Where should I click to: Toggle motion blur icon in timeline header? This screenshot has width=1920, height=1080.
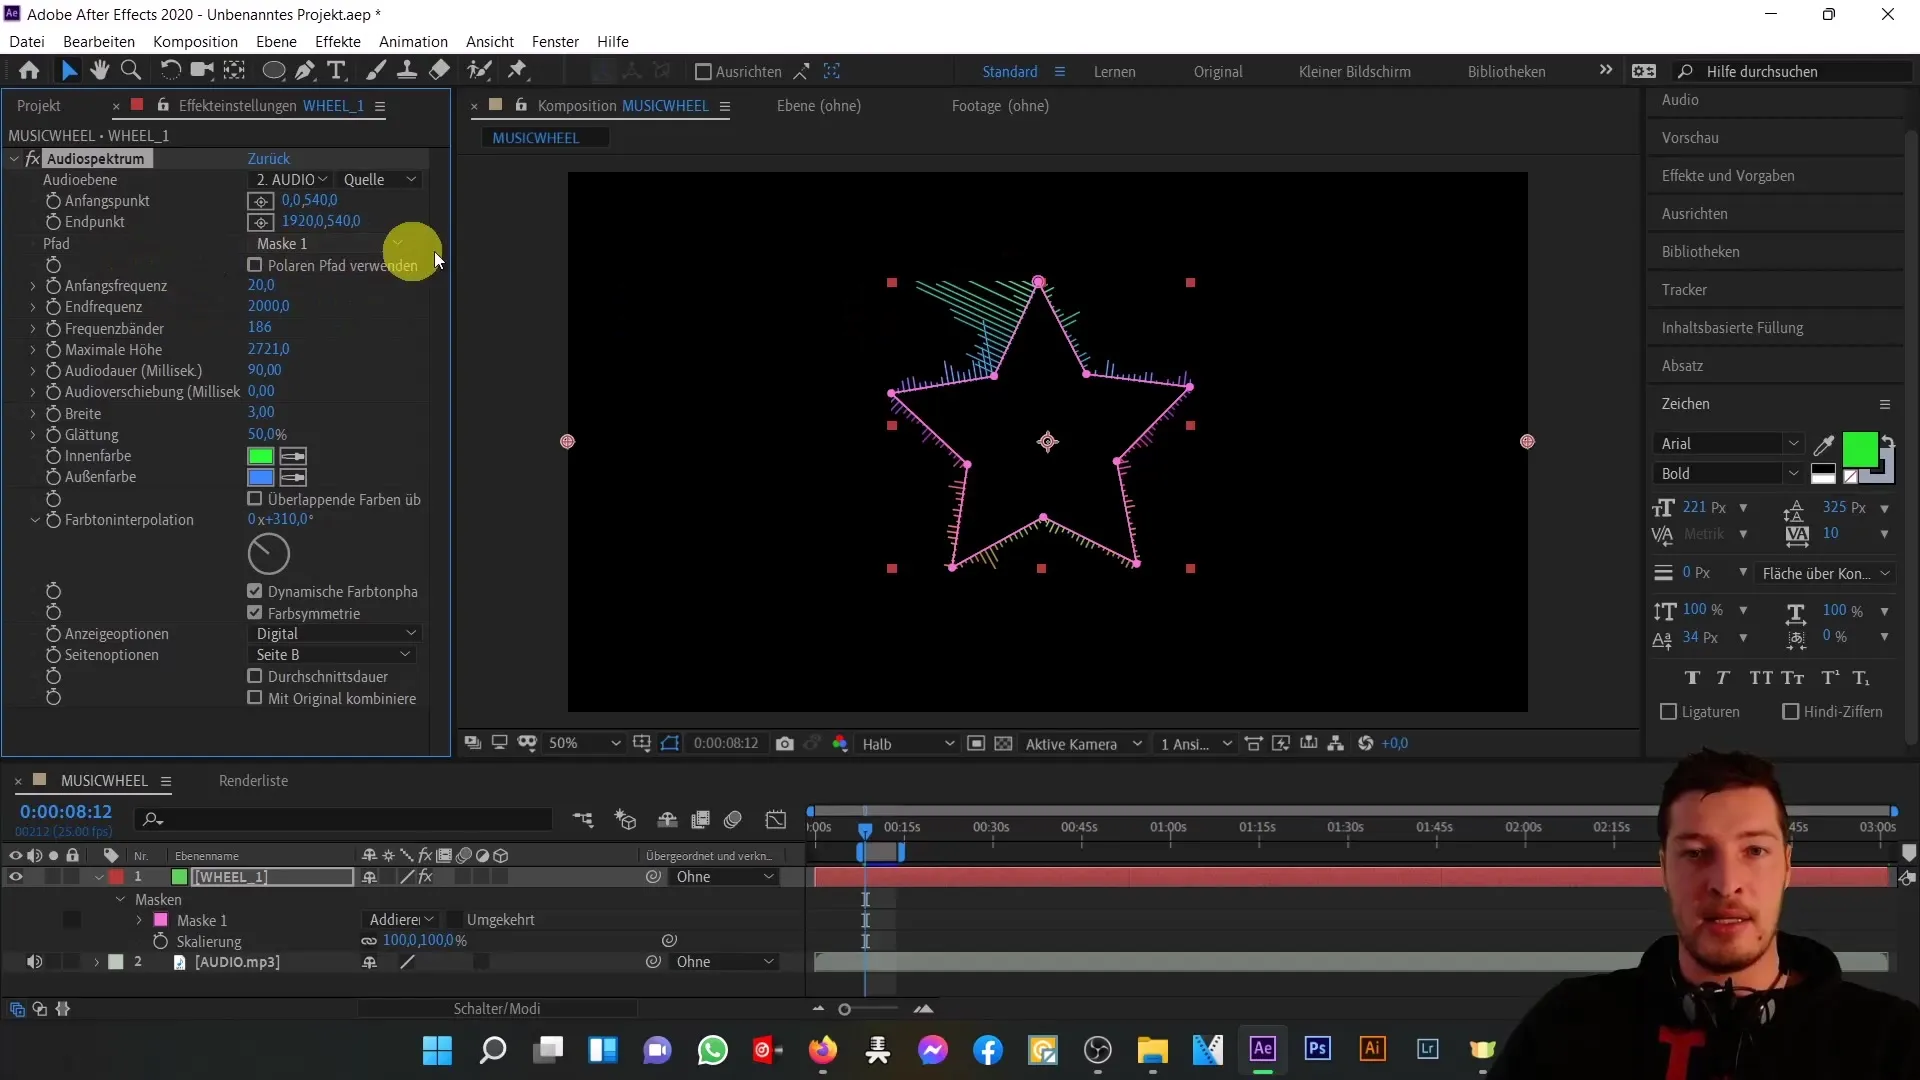[733, 820]
